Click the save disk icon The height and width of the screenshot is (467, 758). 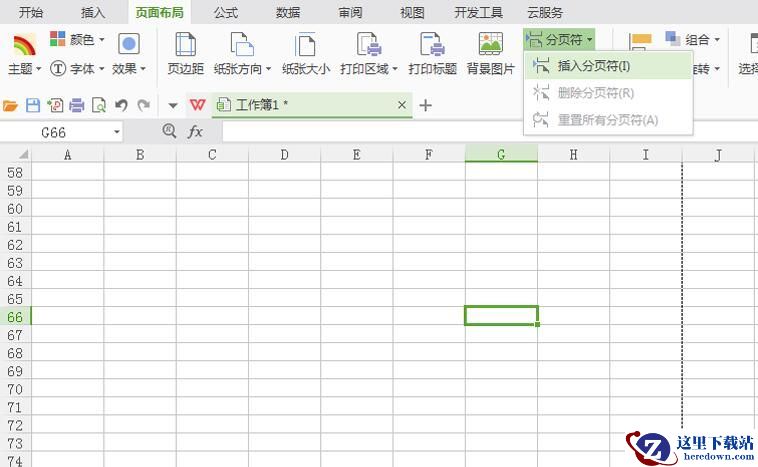coord(33,105)
